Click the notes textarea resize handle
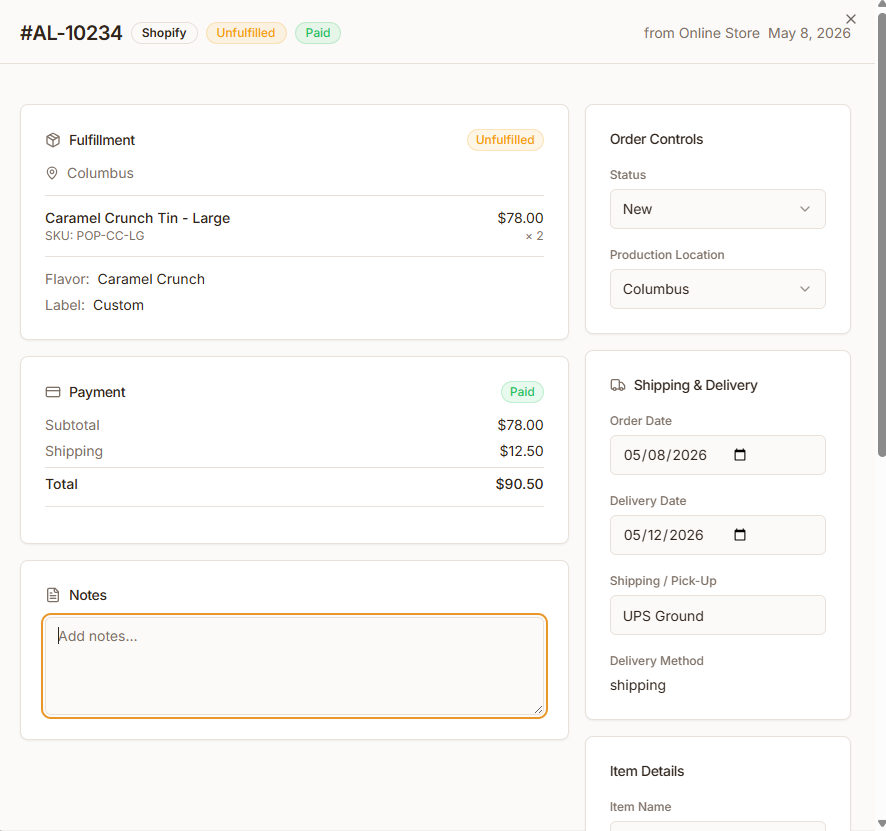Screen dimensions: 886x831 538,710
